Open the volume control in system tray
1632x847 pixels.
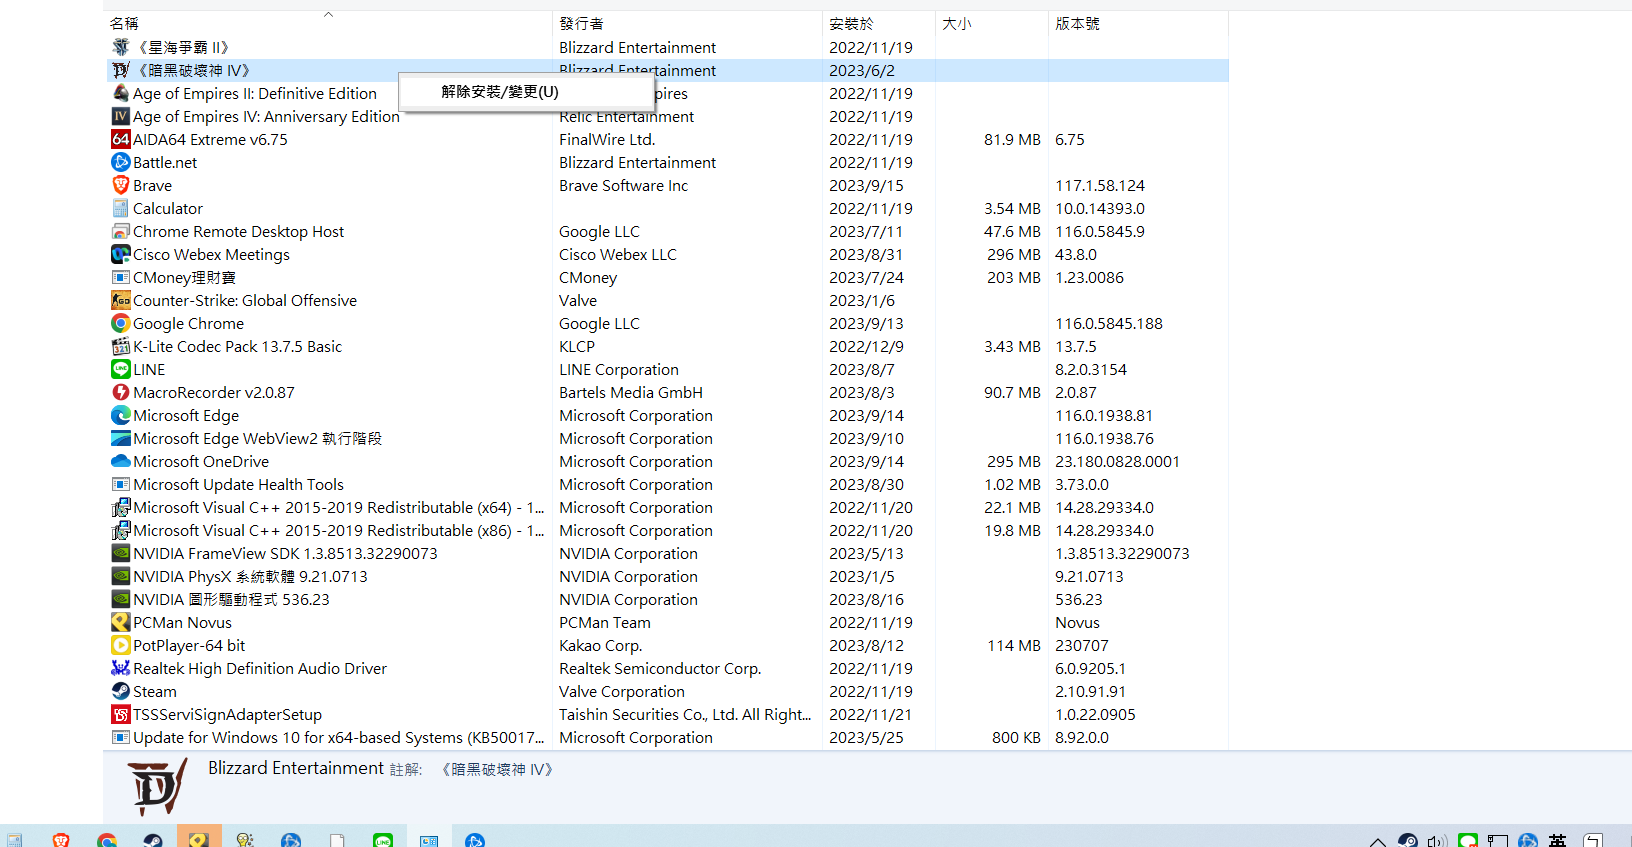point(1437,841)
